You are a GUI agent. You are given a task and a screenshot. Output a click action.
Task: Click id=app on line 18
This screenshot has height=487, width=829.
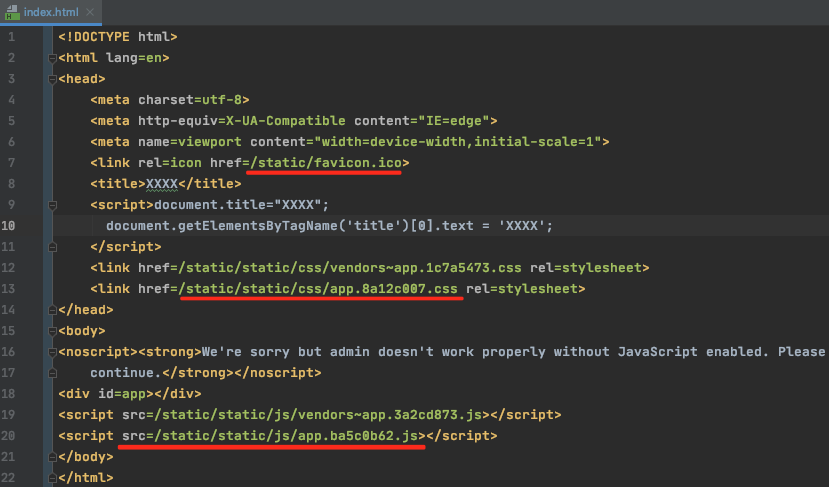(122, 394)
